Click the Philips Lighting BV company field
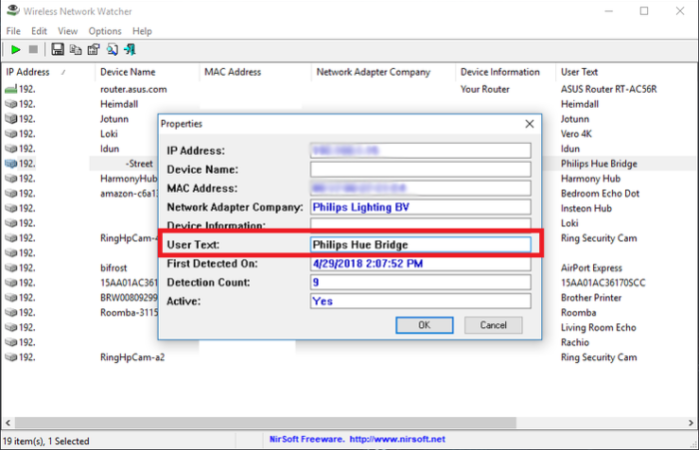This screenshot has width=699, height=450. point(420,207)
